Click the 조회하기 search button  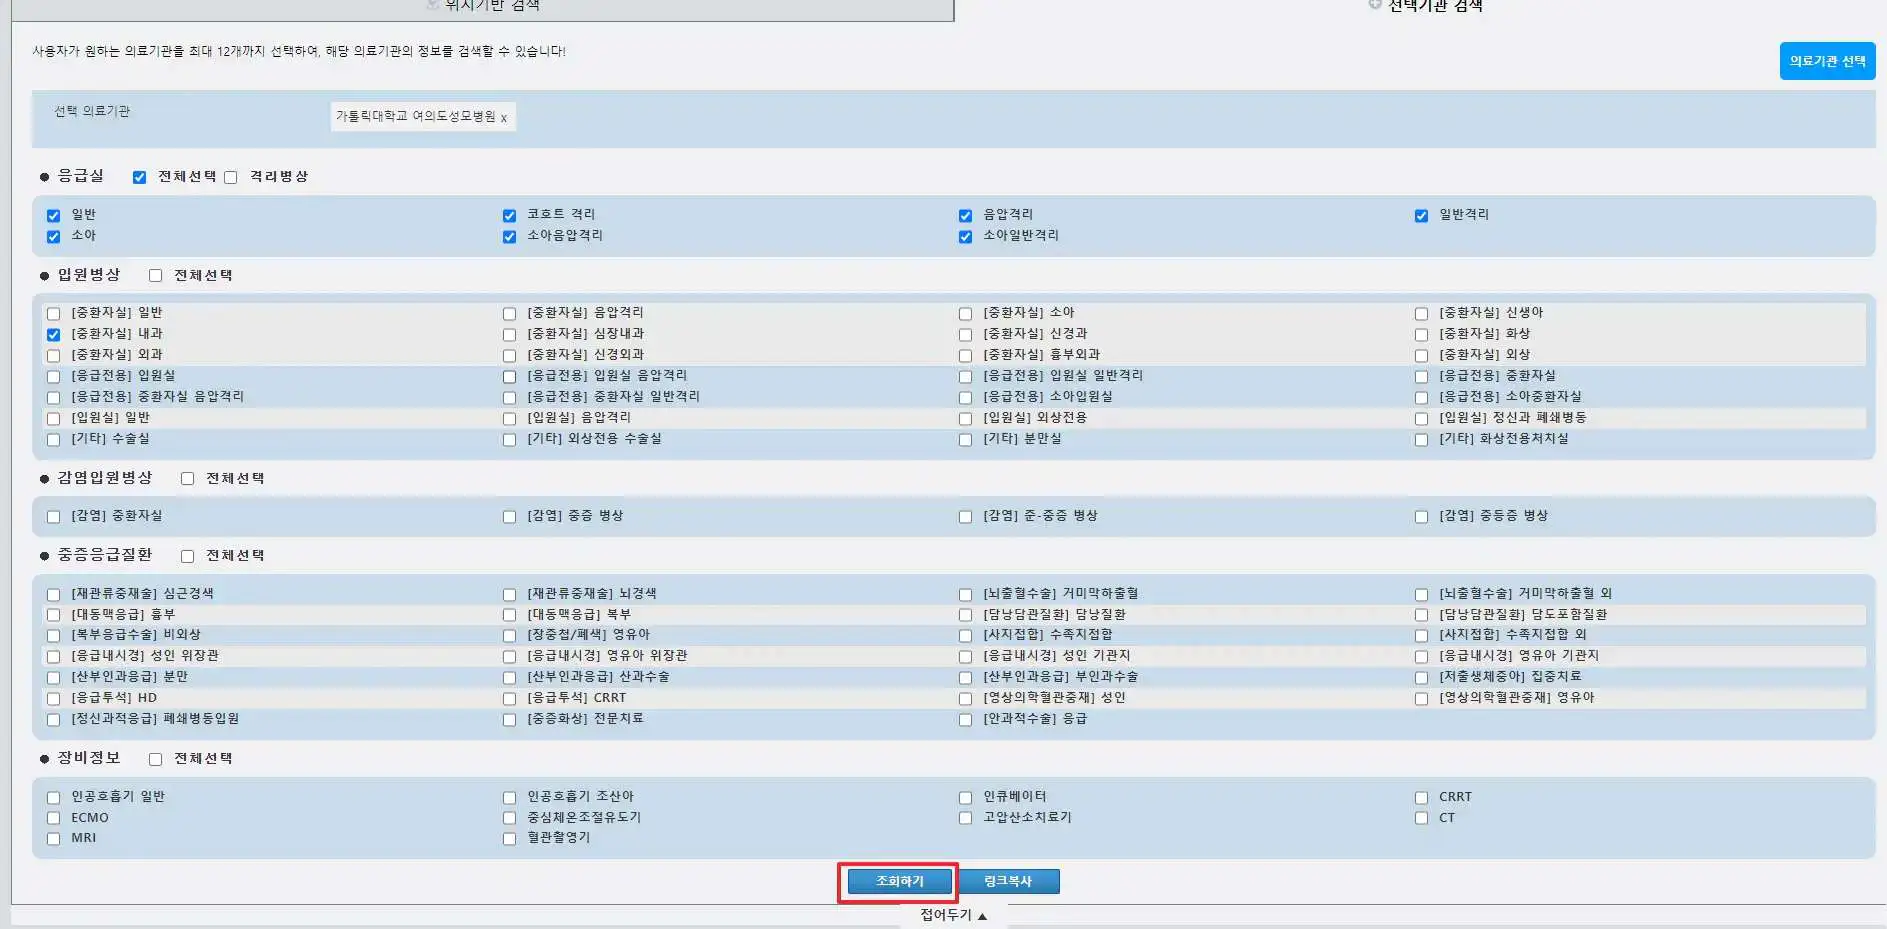(x=899, y=881)
